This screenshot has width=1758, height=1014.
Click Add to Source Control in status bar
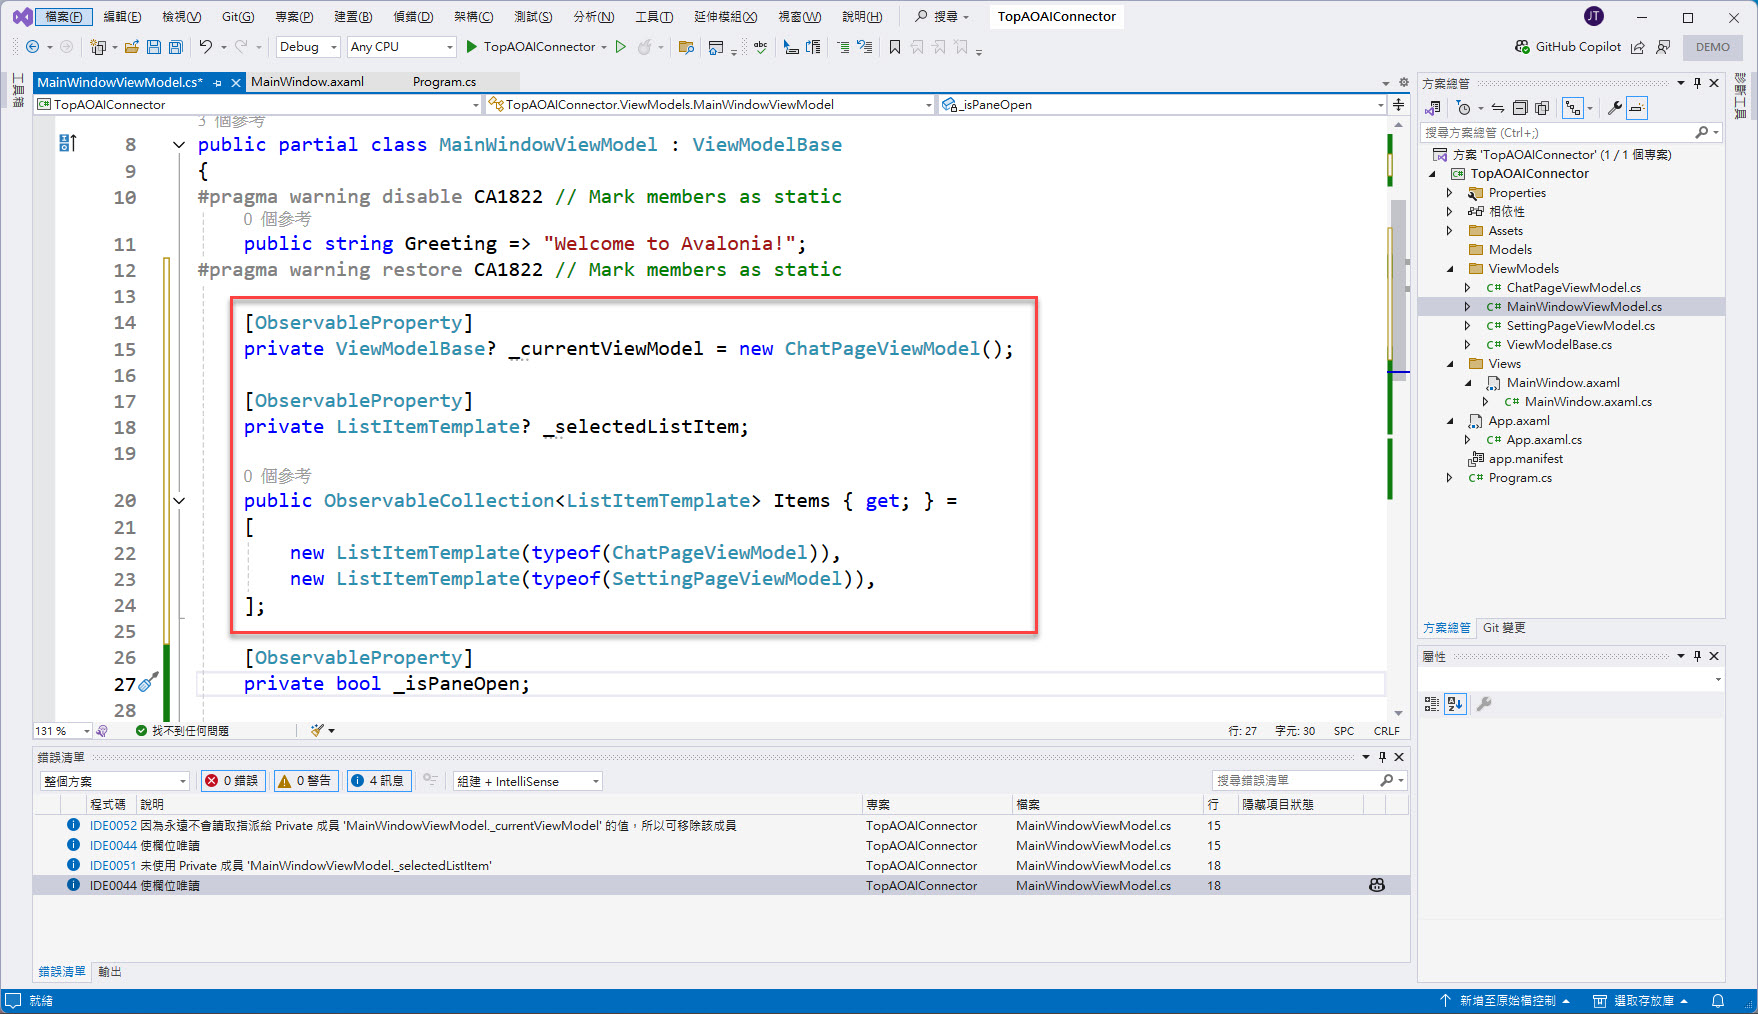pyautogui.click(x=1505, y=1001)
